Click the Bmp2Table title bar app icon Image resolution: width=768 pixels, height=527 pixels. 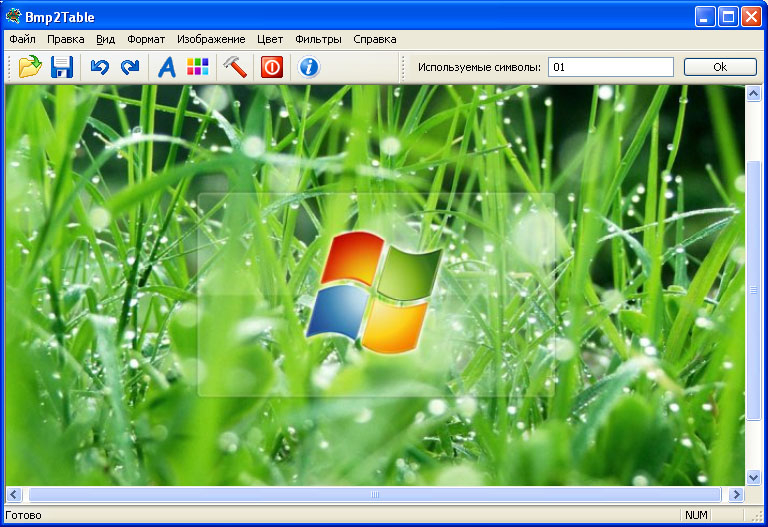tap(13, 16)
